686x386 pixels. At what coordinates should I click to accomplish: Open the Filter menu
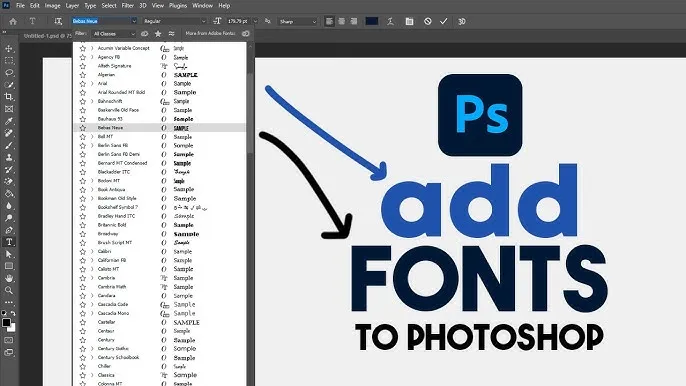click(128, 6)
